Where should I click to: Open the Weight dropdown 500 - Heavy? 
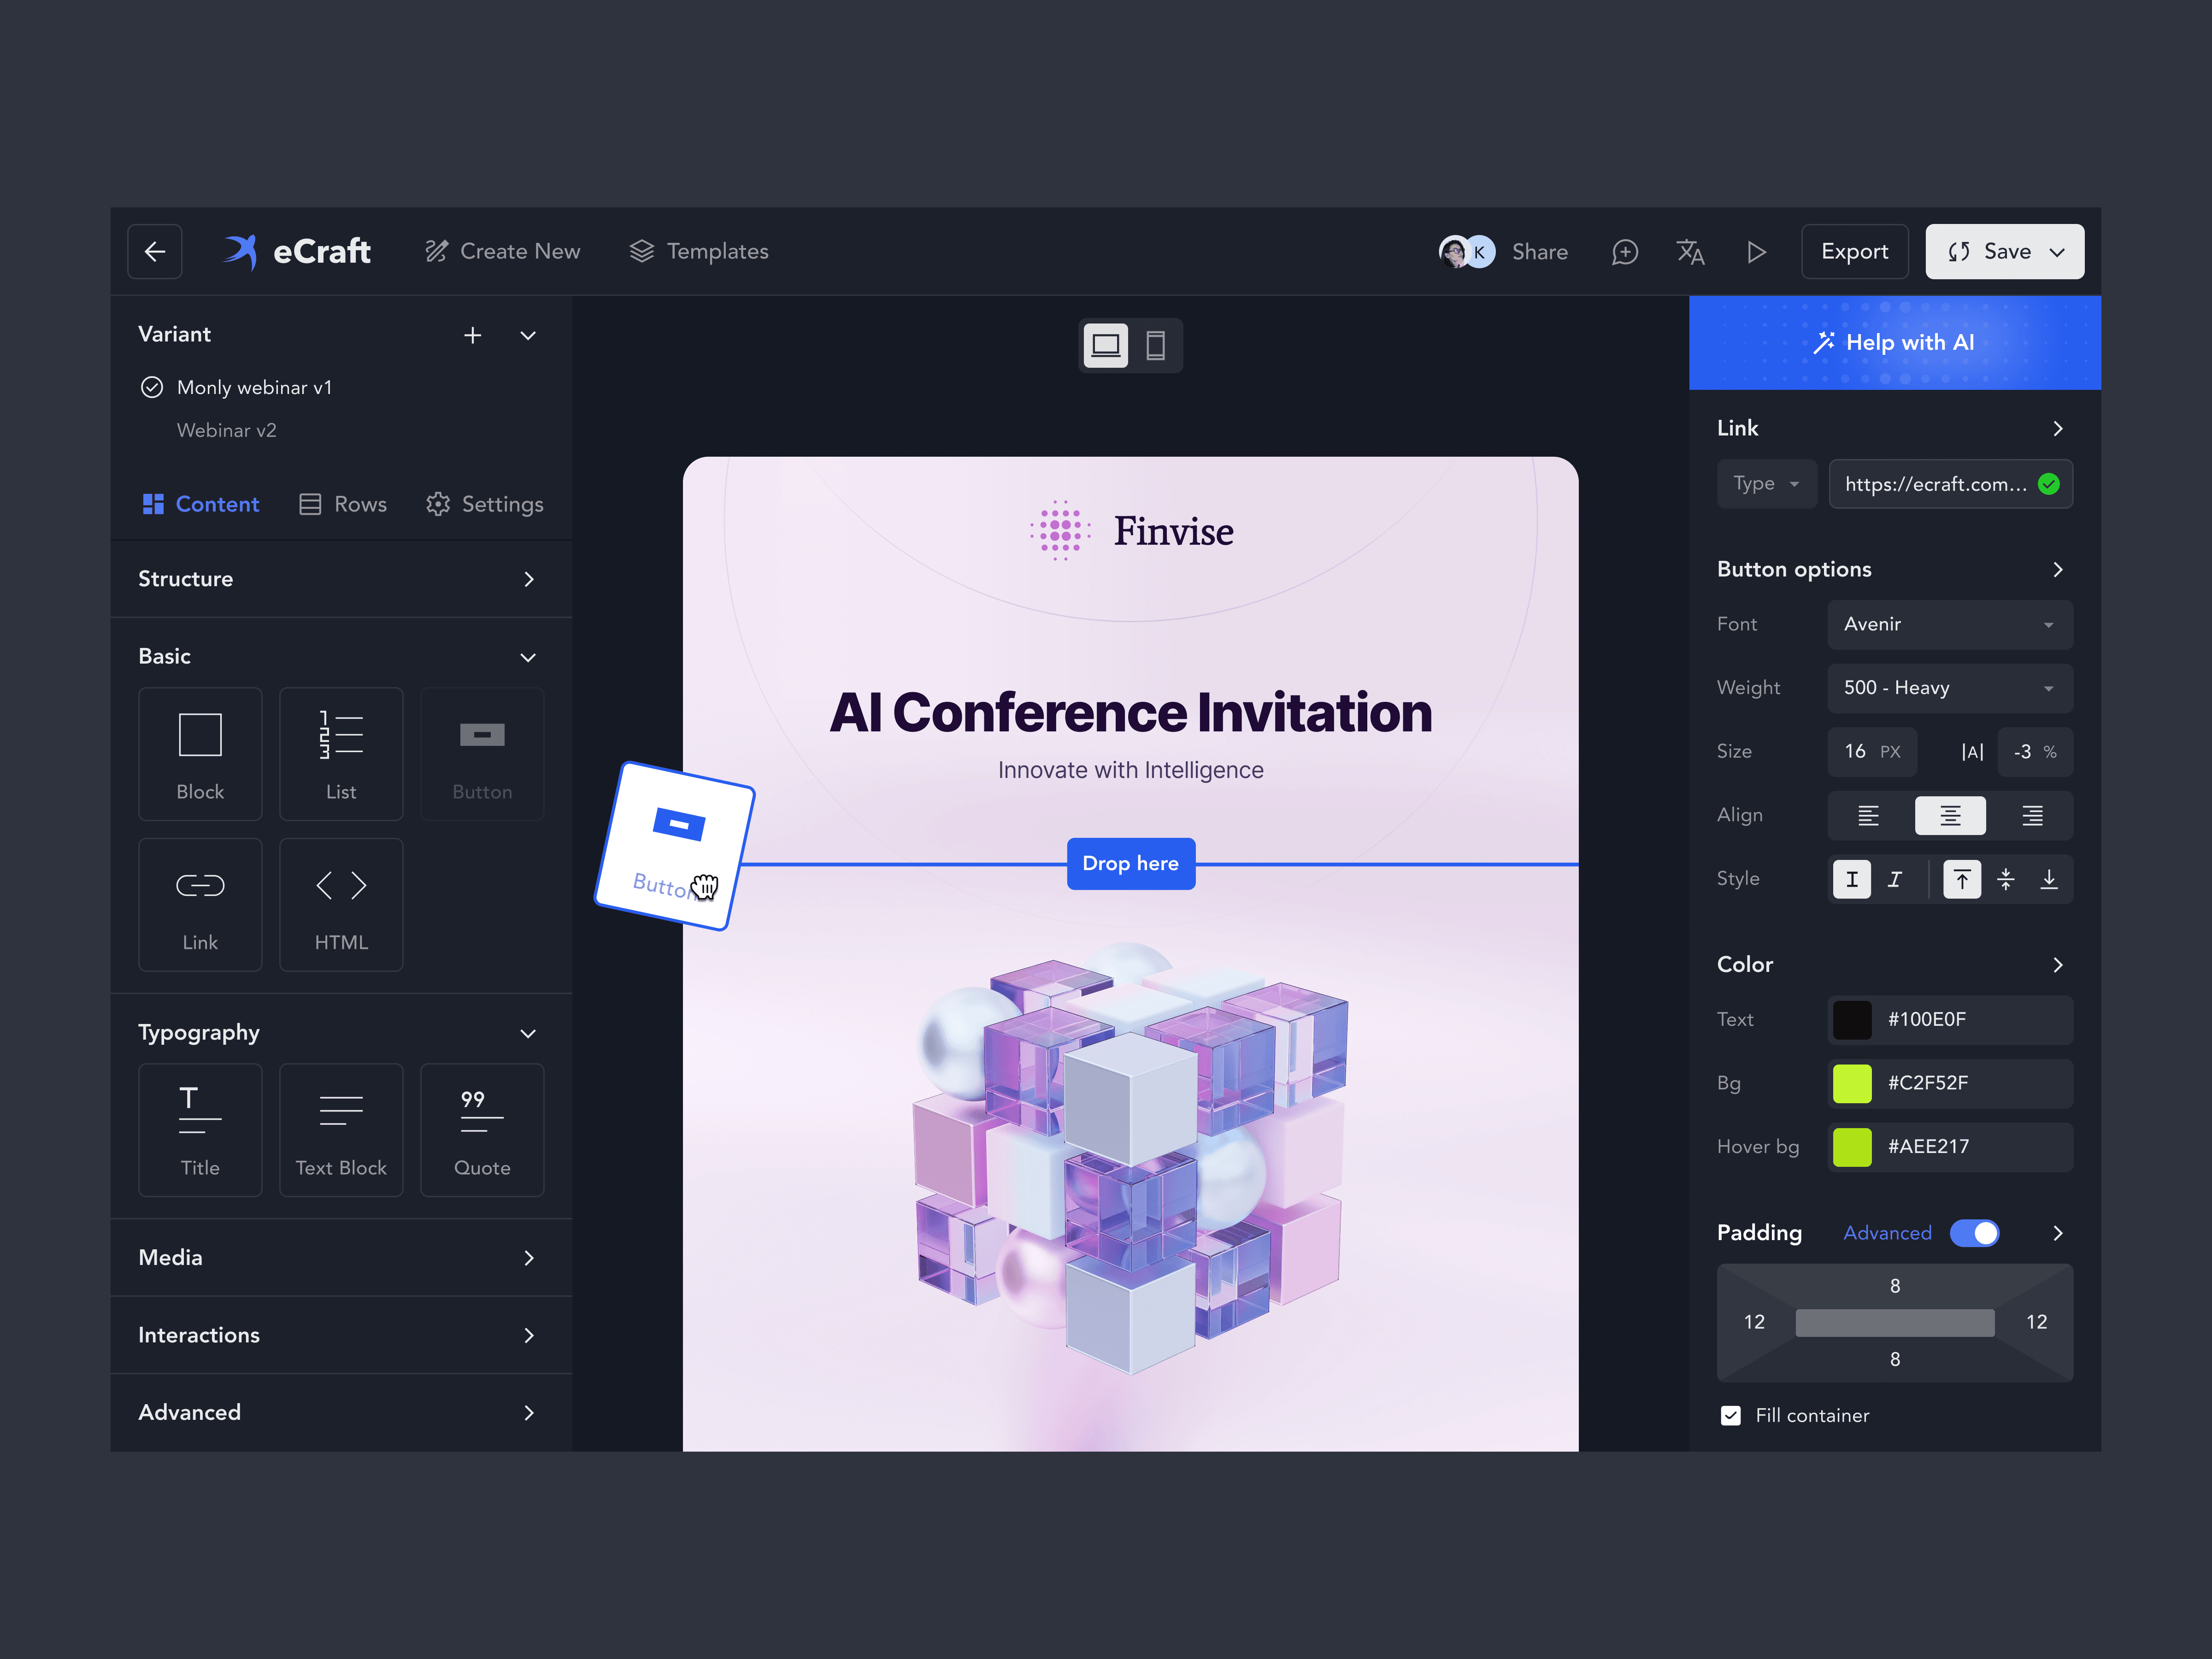point(1949,688)
